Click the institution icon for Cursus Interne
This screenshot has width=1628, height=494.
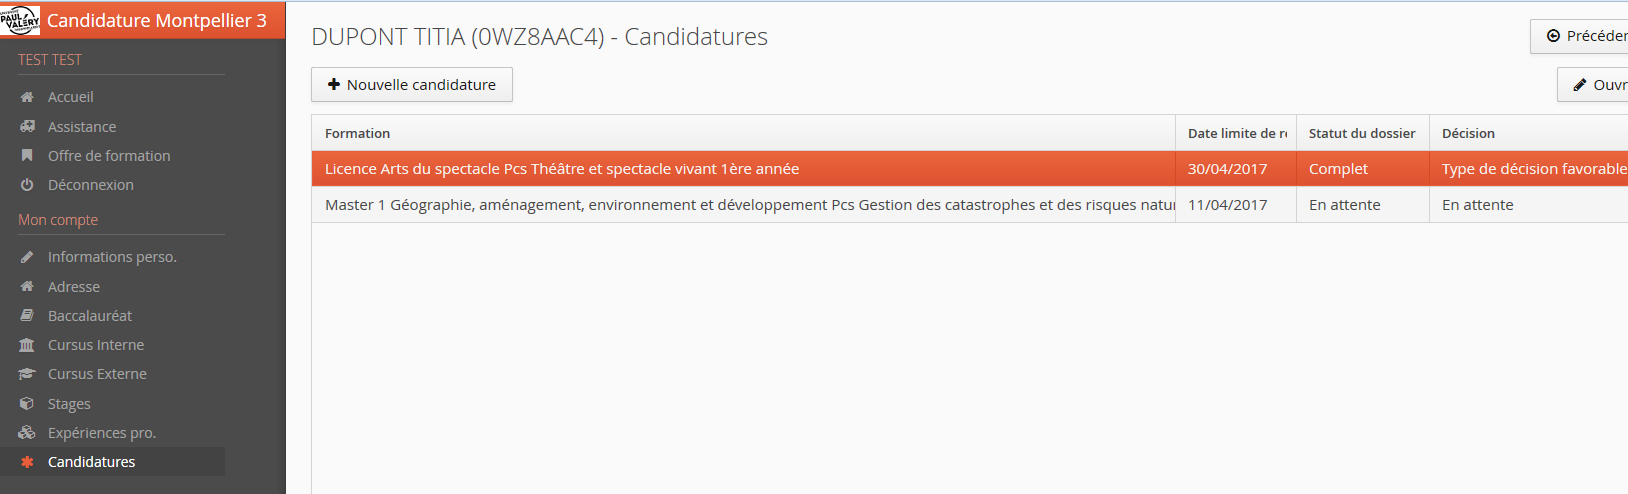tap(27, 345)
